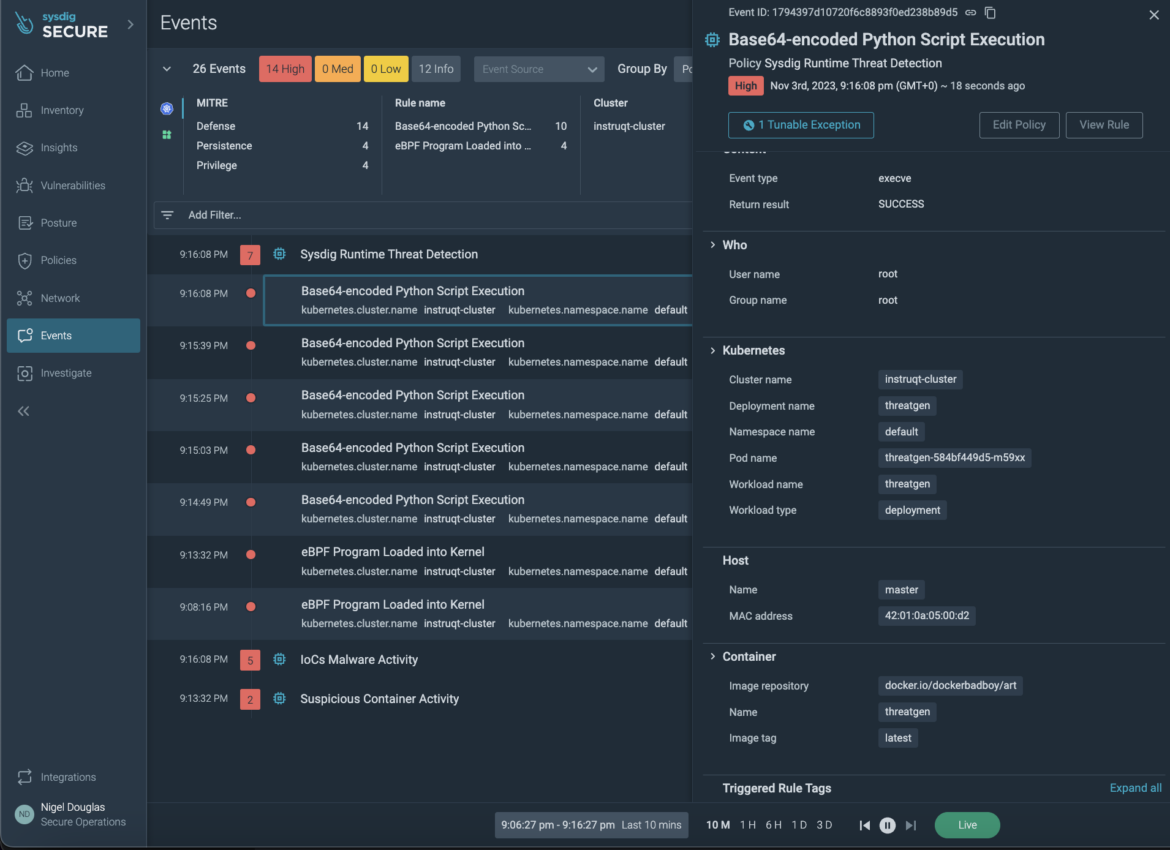This screenshot has height=850, width=1170.
Task: Close the event details panel
Action: coord(1154,14)
